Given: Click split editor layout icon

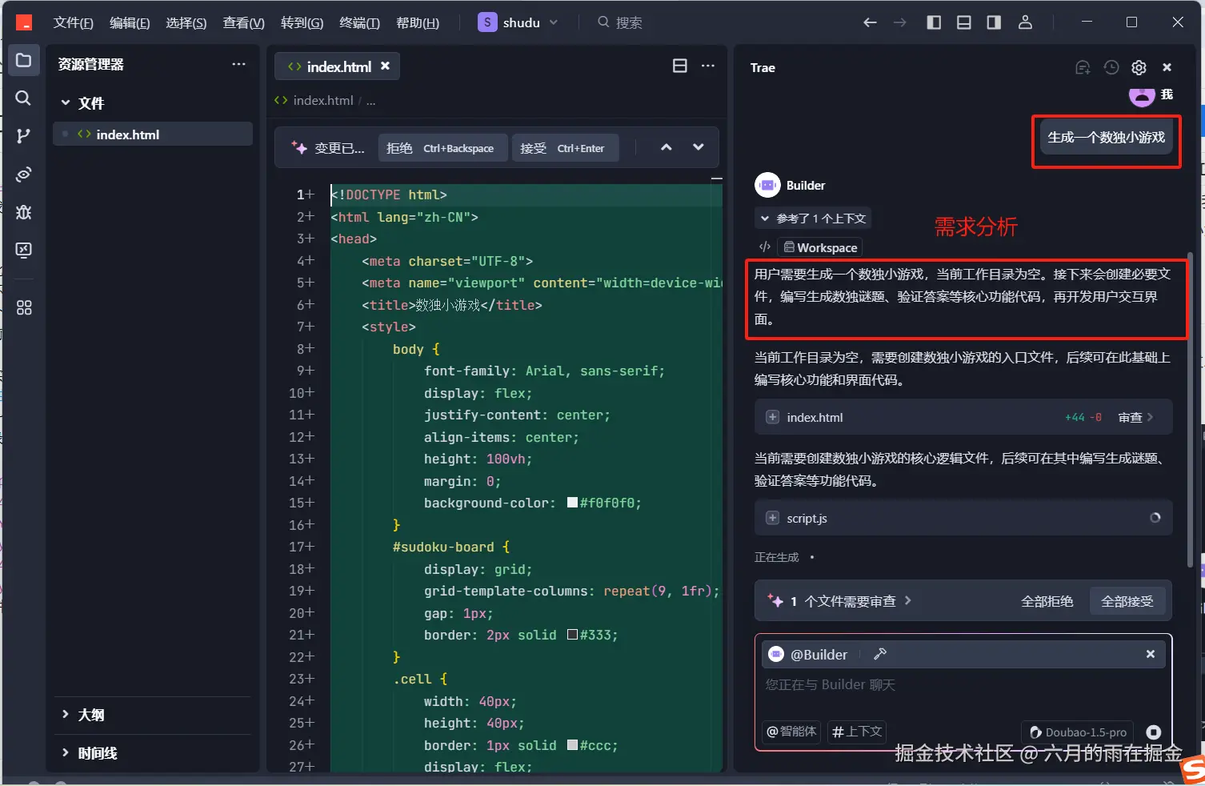Looking at the screenshot, I should point(680,66).
